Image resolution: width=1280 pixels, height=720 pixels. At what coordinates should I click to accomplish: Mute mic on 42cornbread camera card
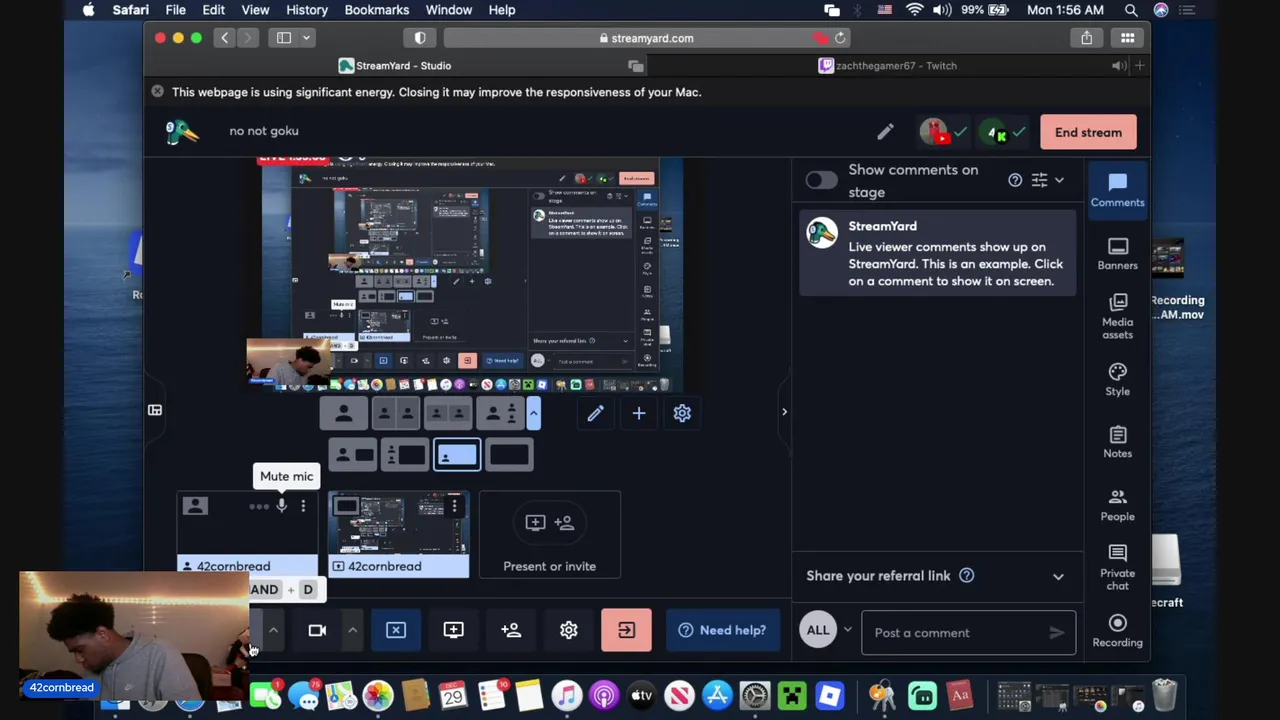[282, 506]
